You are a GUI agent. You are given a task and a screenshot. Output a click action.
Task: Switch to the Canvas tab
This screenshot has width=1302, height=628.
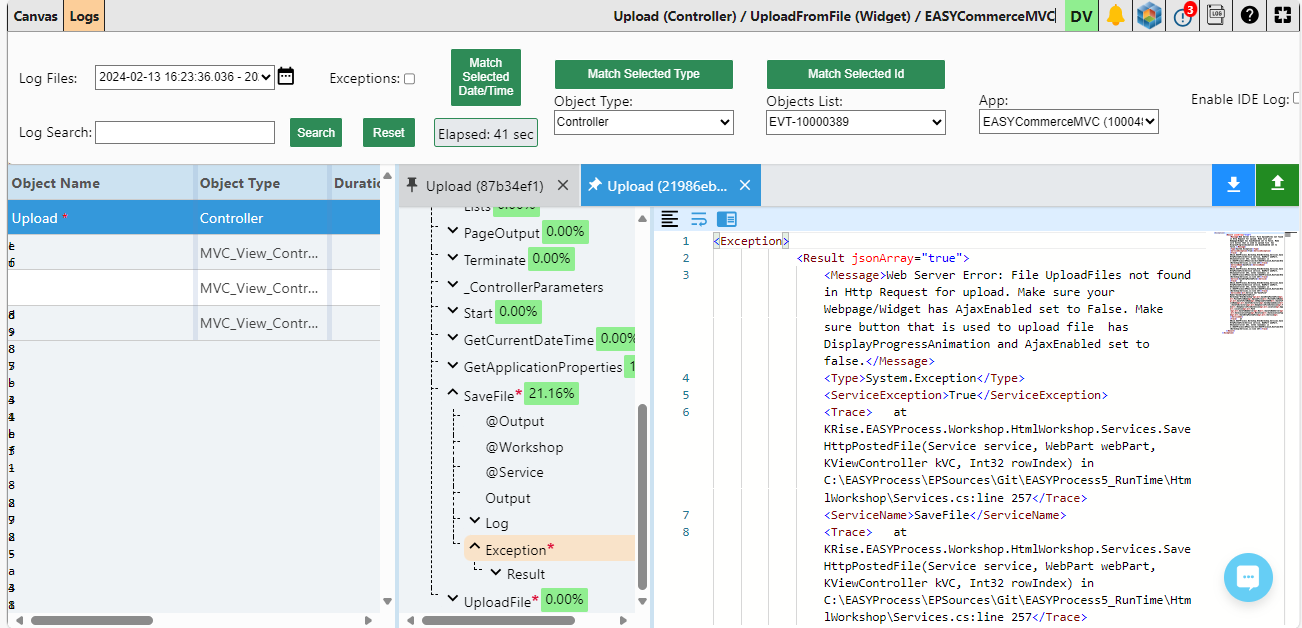coord(35,16)
